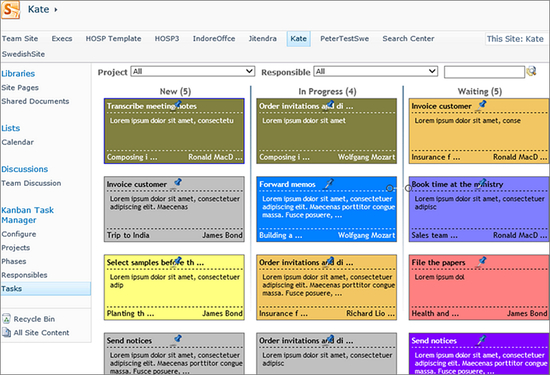Switch to the Team Site tab

coord(20,39)
